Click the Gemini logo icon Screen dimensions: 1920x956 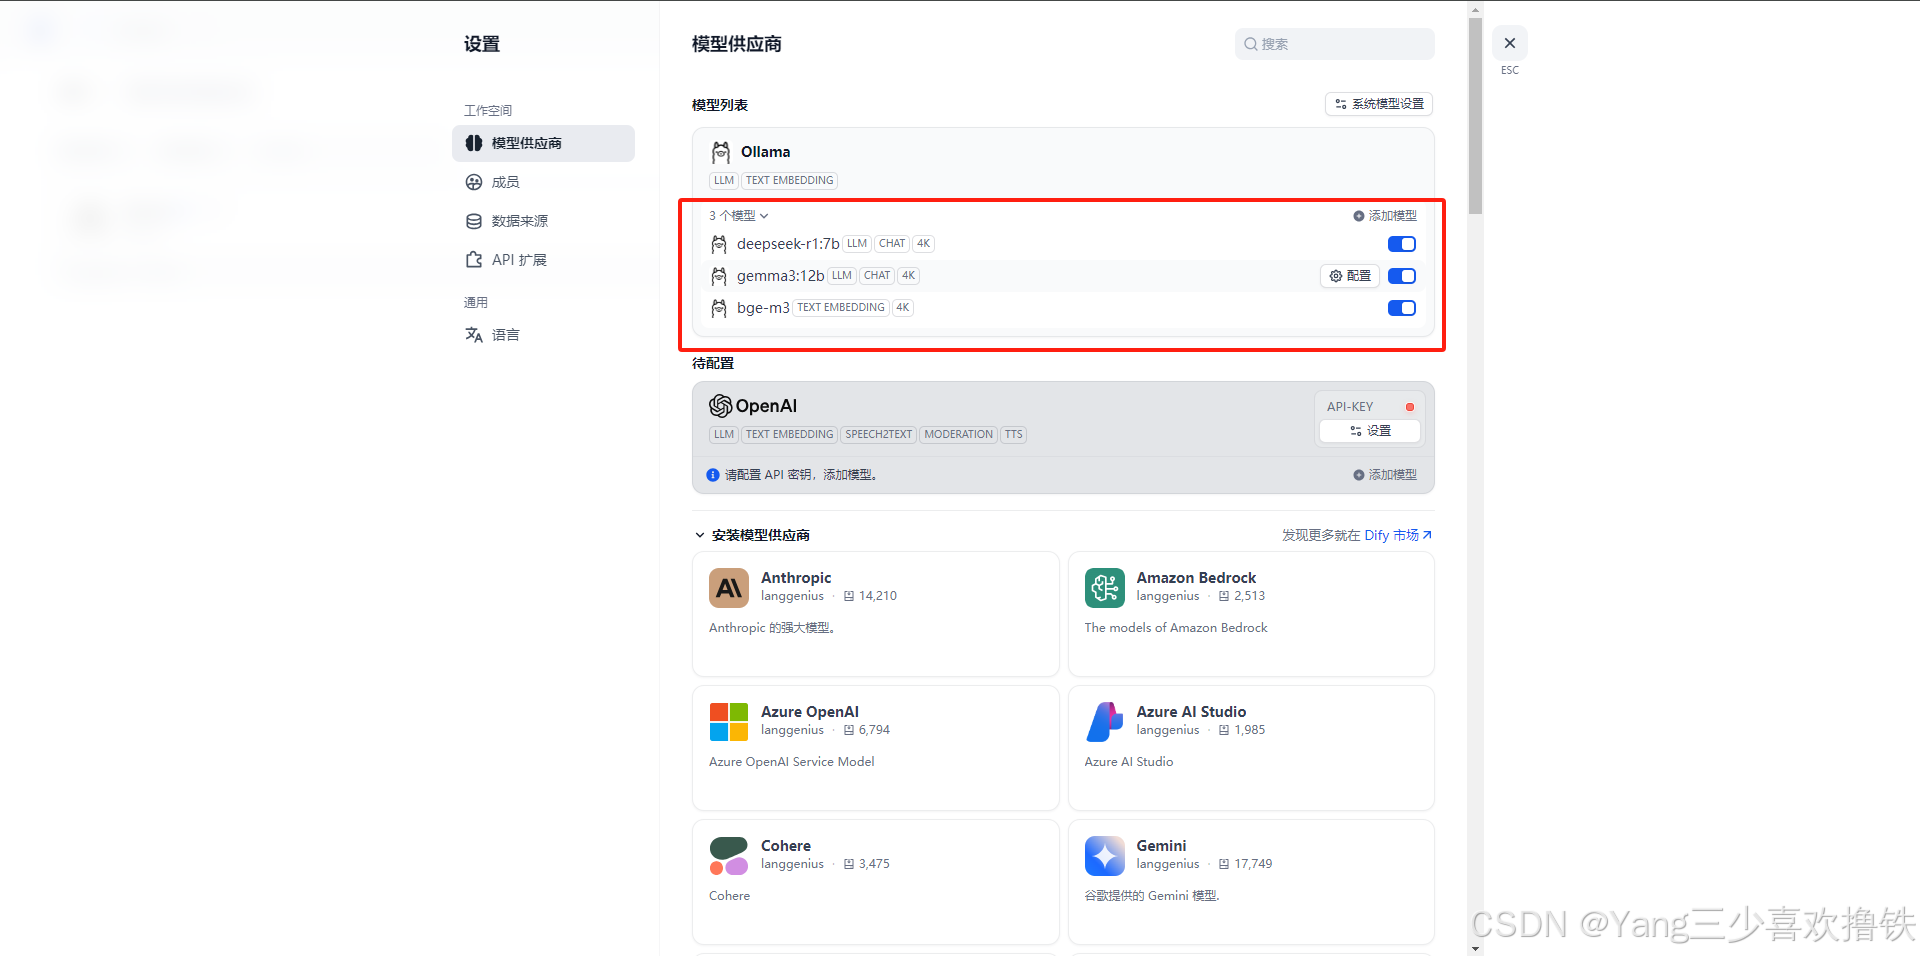[1105, 856]
